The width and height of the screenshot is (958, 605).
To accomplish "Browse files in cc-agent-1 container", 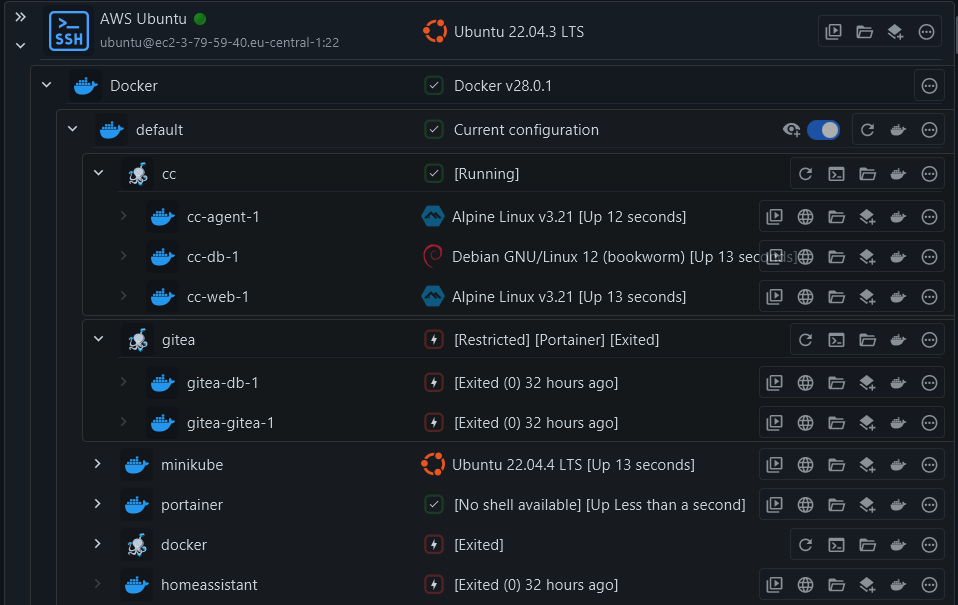I will tap(836, 217).
